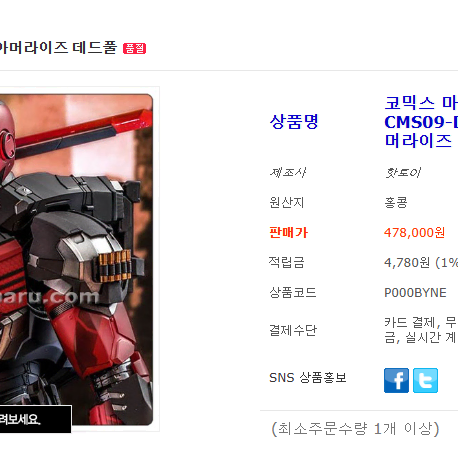Share product on Twitter icon
This screenshot has height=458, width=458.
[425, 380]
